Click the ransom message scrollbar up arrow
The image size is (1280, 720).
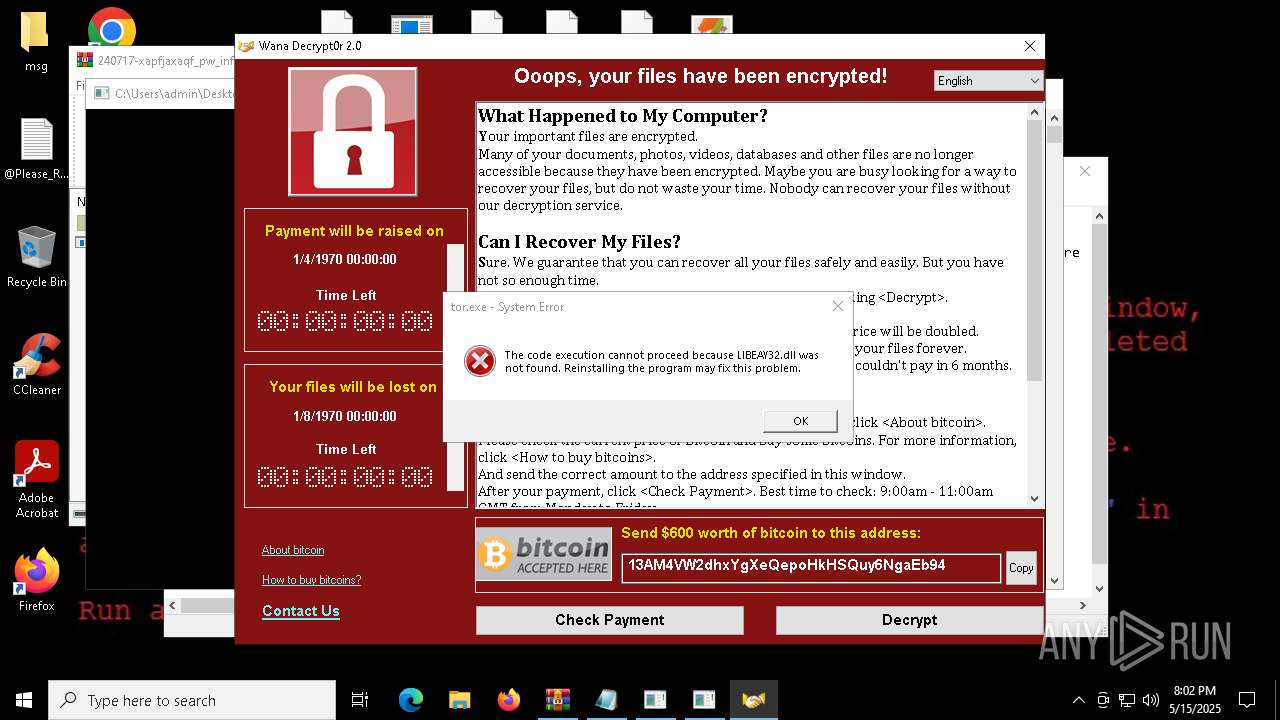[1034, 113]
